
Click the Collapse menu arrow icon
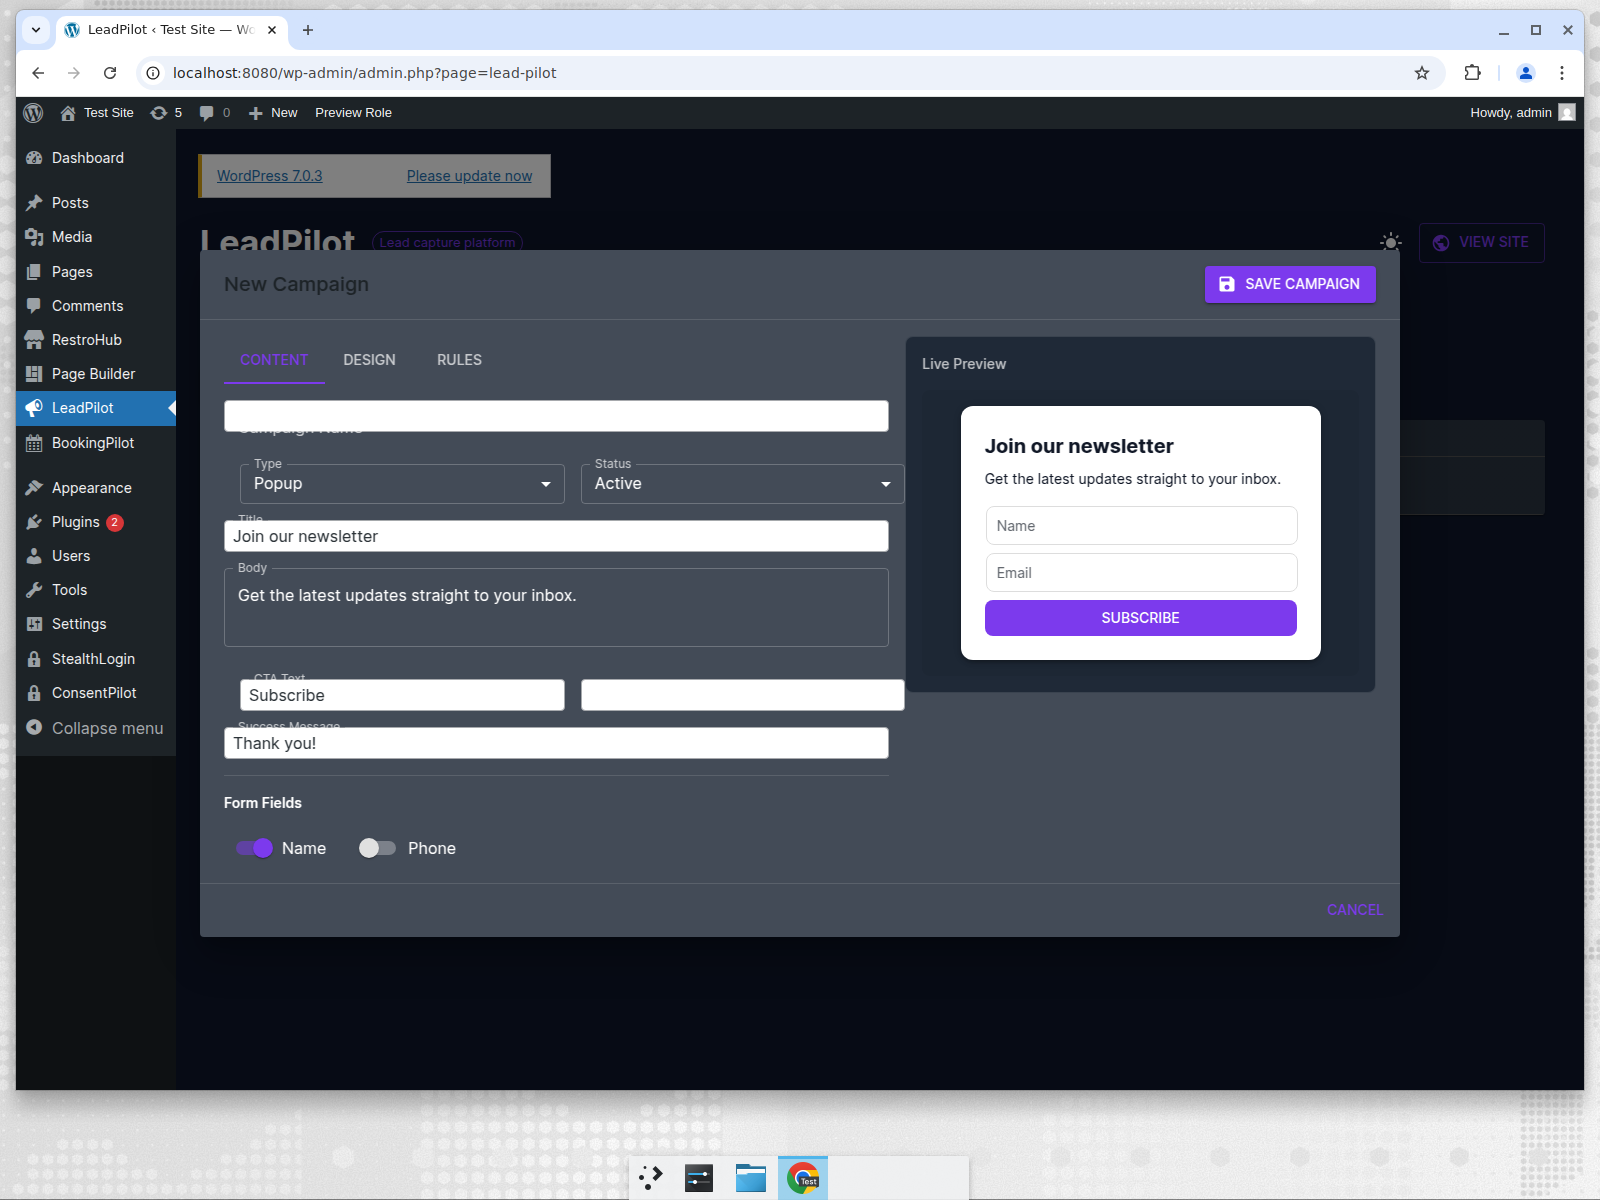(34, 728)
